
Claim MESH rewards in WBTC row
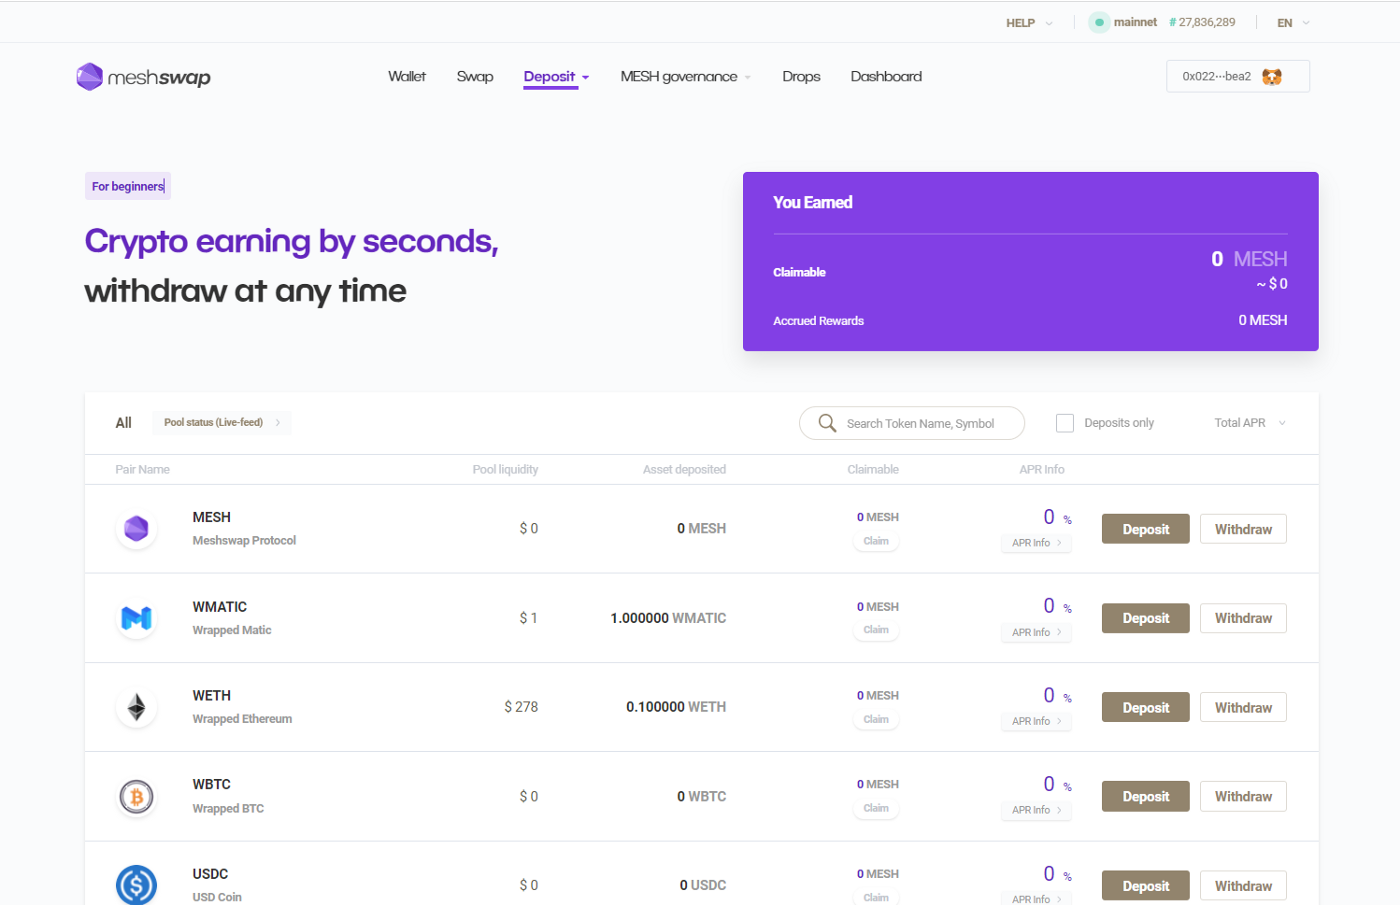point(876,808)
